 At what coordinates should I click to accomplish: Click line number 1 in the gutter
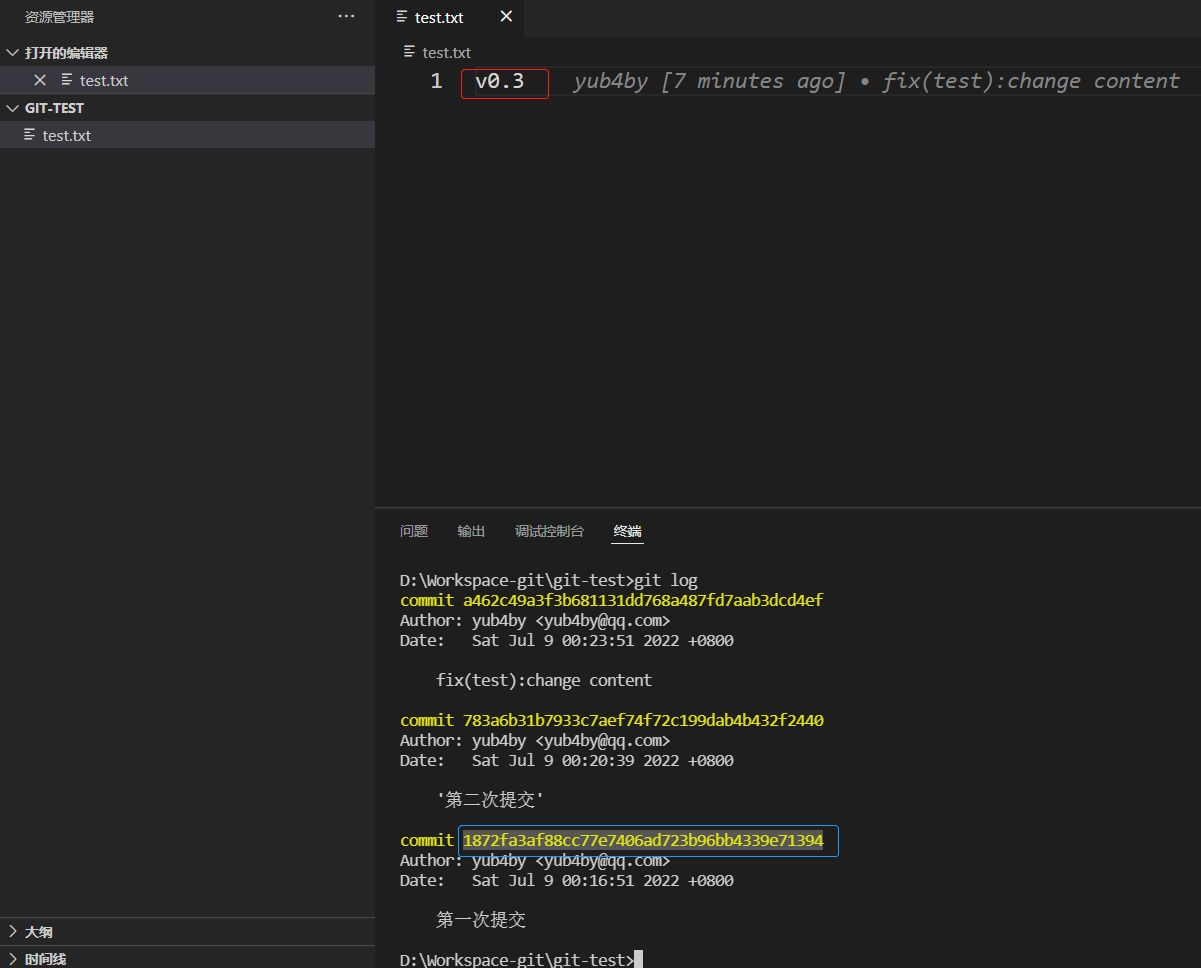pyautogui.click(x=436, y=81)
